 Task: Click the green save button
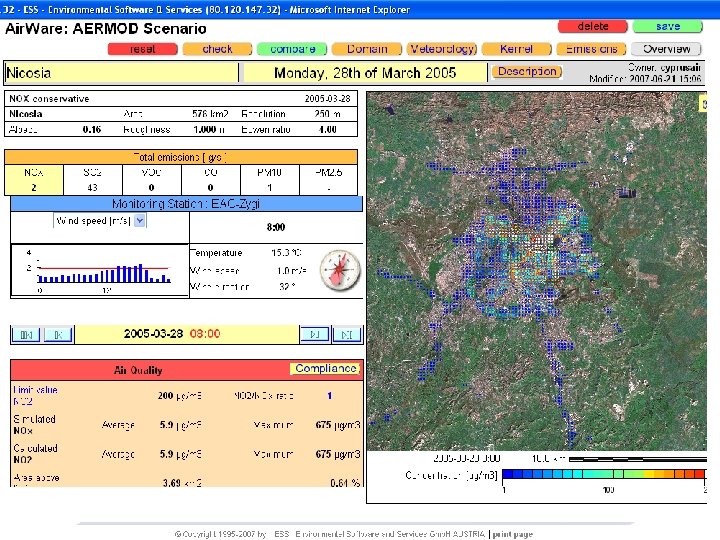[x=667, y=27]
